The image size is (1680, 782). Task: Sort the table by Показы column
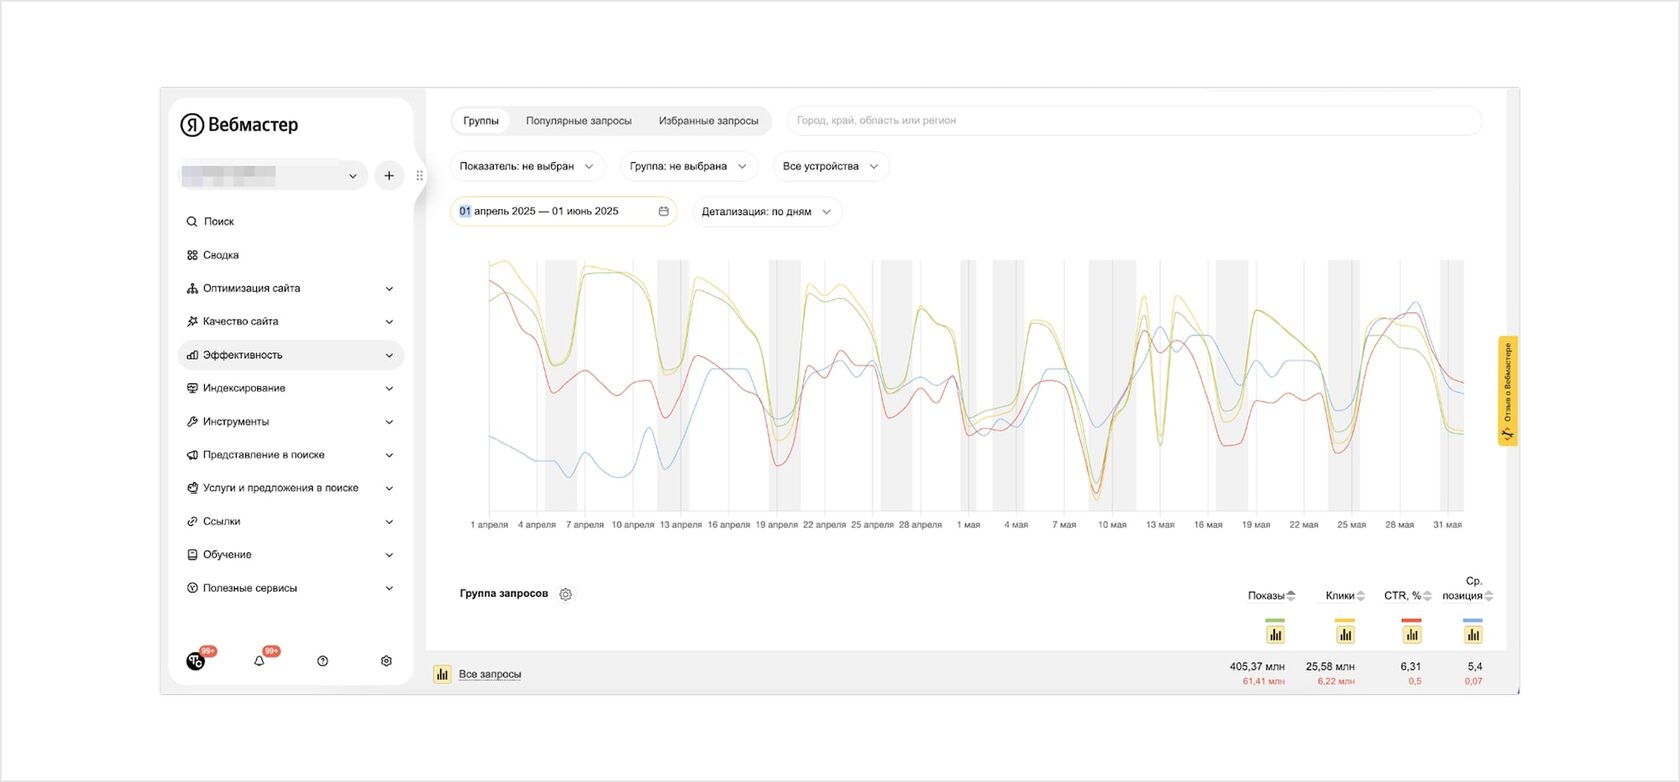point(1271,596)
